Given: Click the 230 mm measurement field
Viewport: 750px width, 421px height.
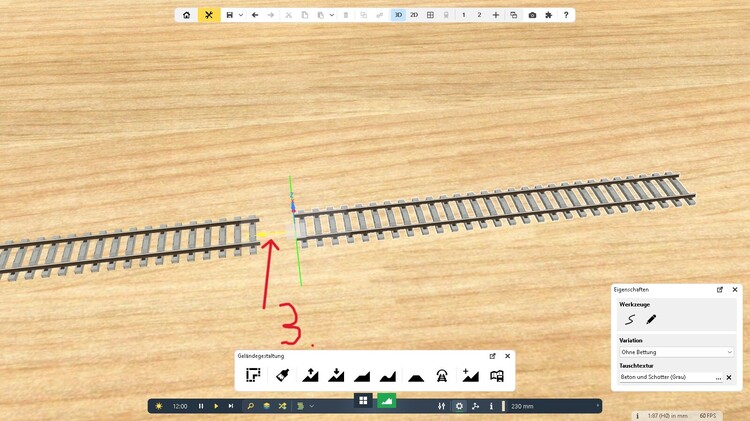Looking at the screenshot, I should click(522, 406).
